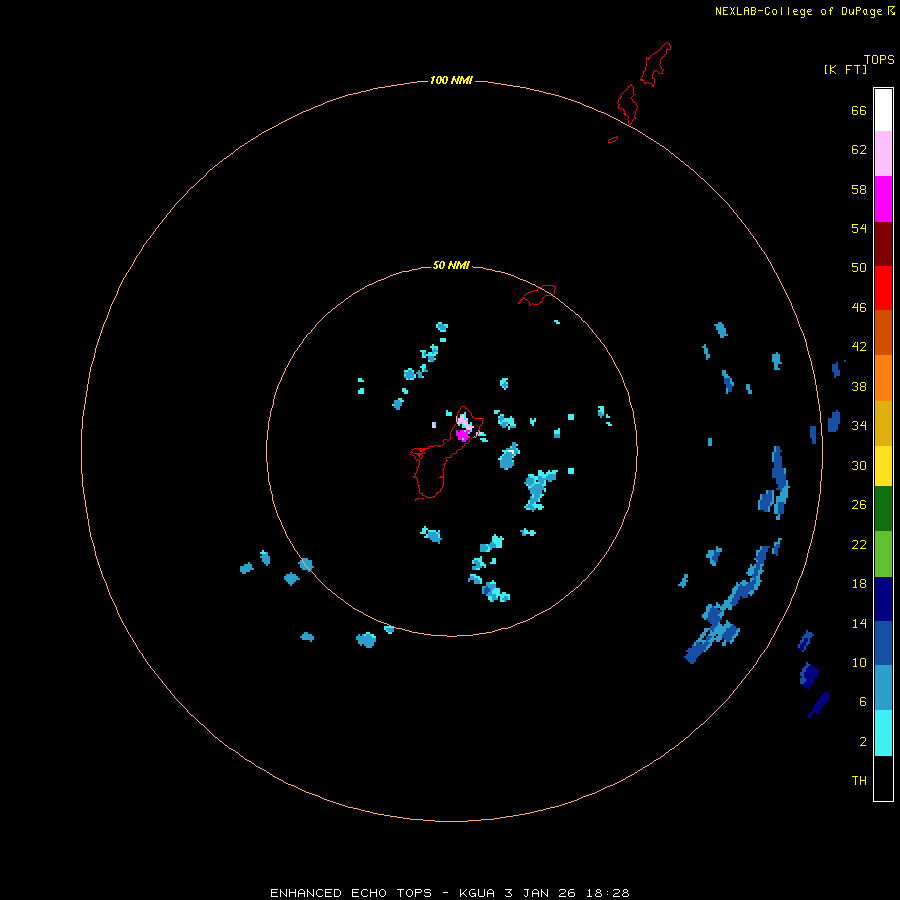Viewport: 900px width, 900px height.
Task: Click the "42" legend value
Action: click(859, 347)
